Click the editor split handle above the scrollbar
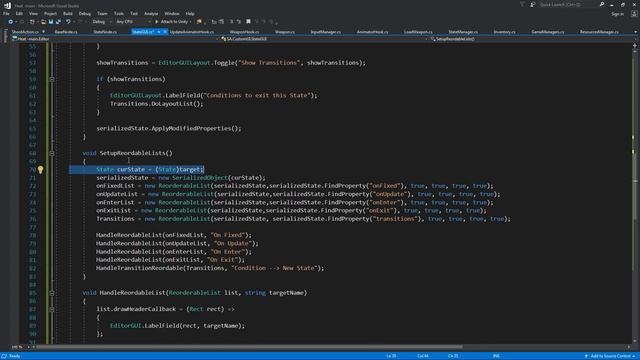The image size is (640, 360). (x=635, y=45)
